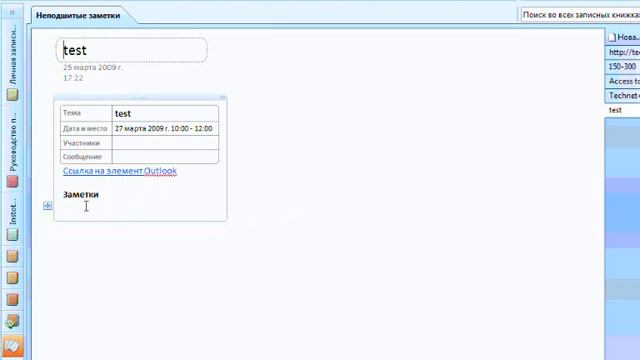Select the 27 марта 2009 г. 10:00 - 12:00 cell
640x360 pixels.
[x=165, y=129]
